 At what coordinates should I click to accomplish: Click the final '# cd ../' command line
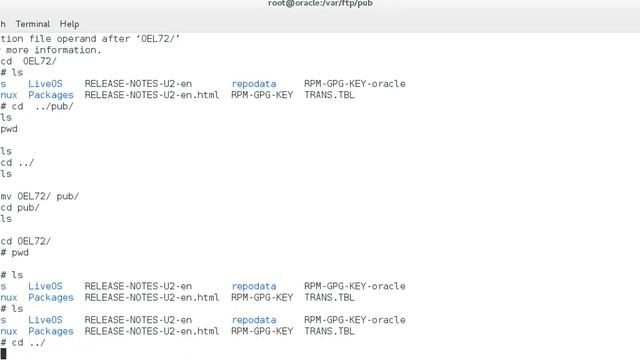coord(23,342)
